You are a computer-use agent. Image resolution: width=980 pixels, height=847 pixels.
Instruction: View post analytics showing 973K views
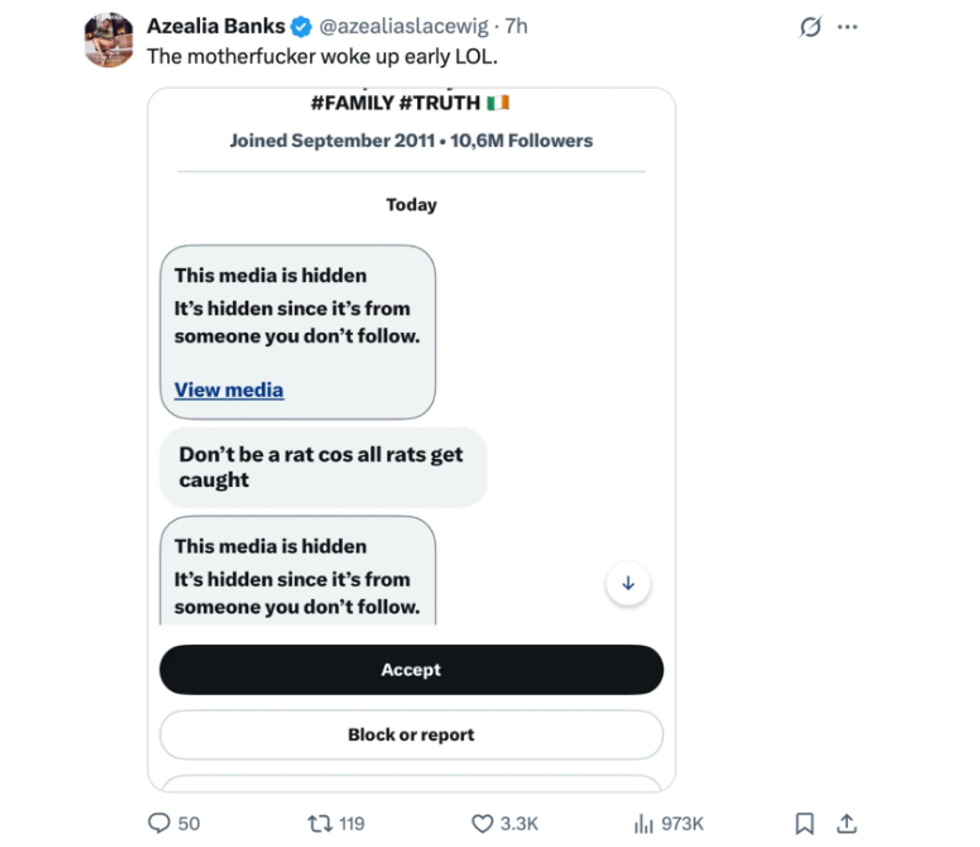tap(645, 823)
